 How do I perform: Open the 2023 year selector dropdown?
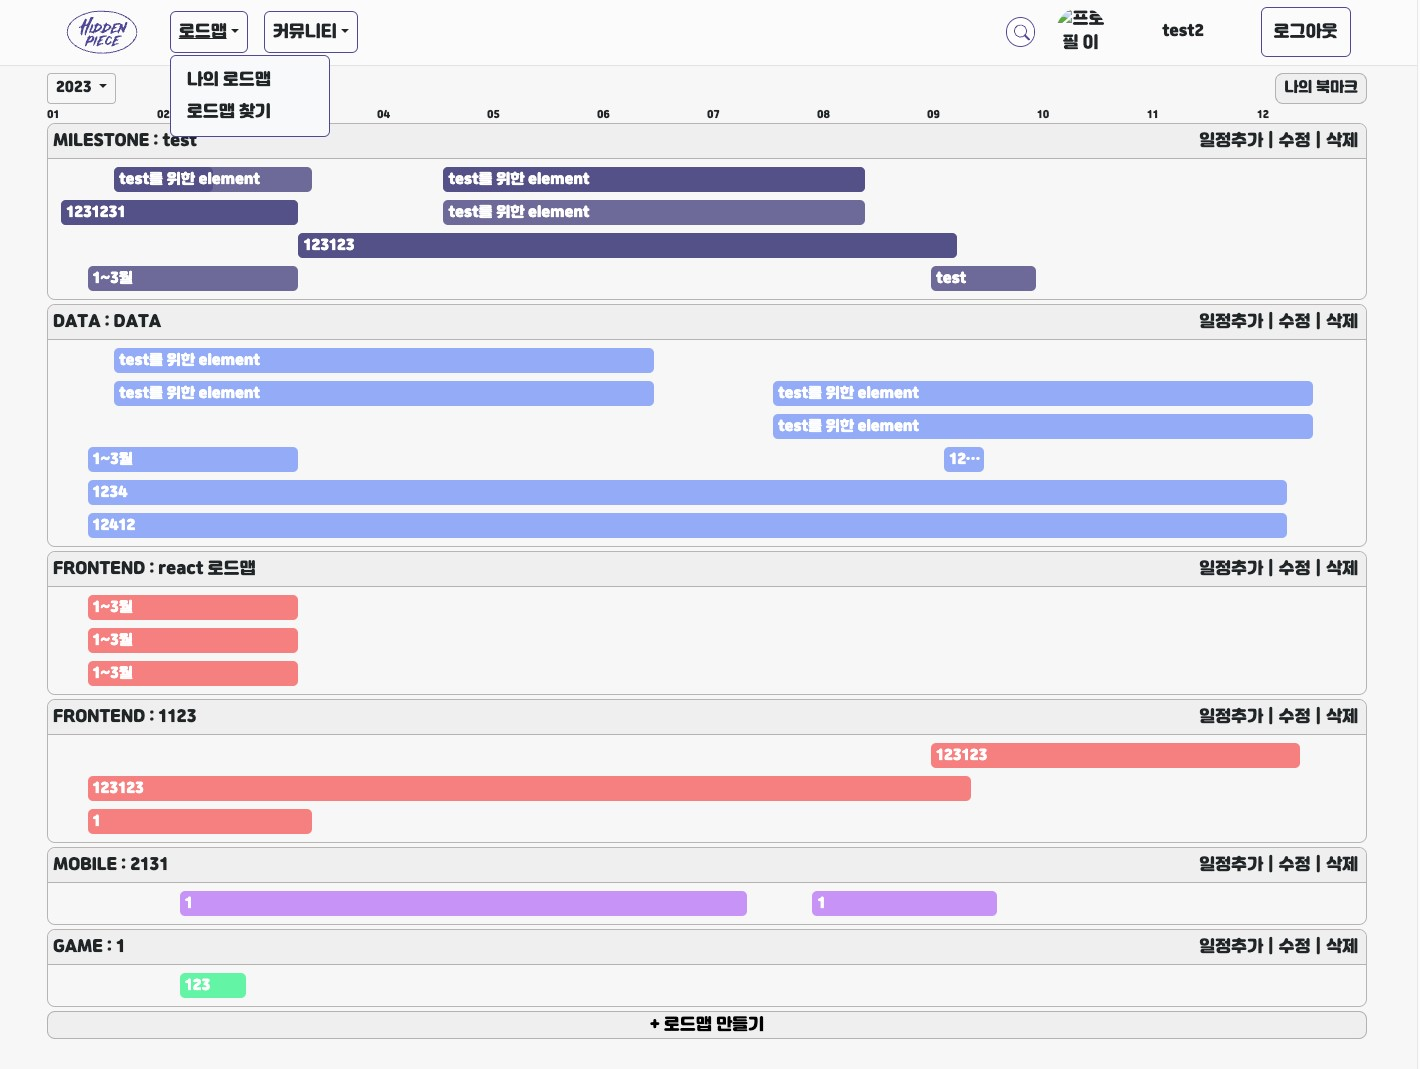coord(80,88)
